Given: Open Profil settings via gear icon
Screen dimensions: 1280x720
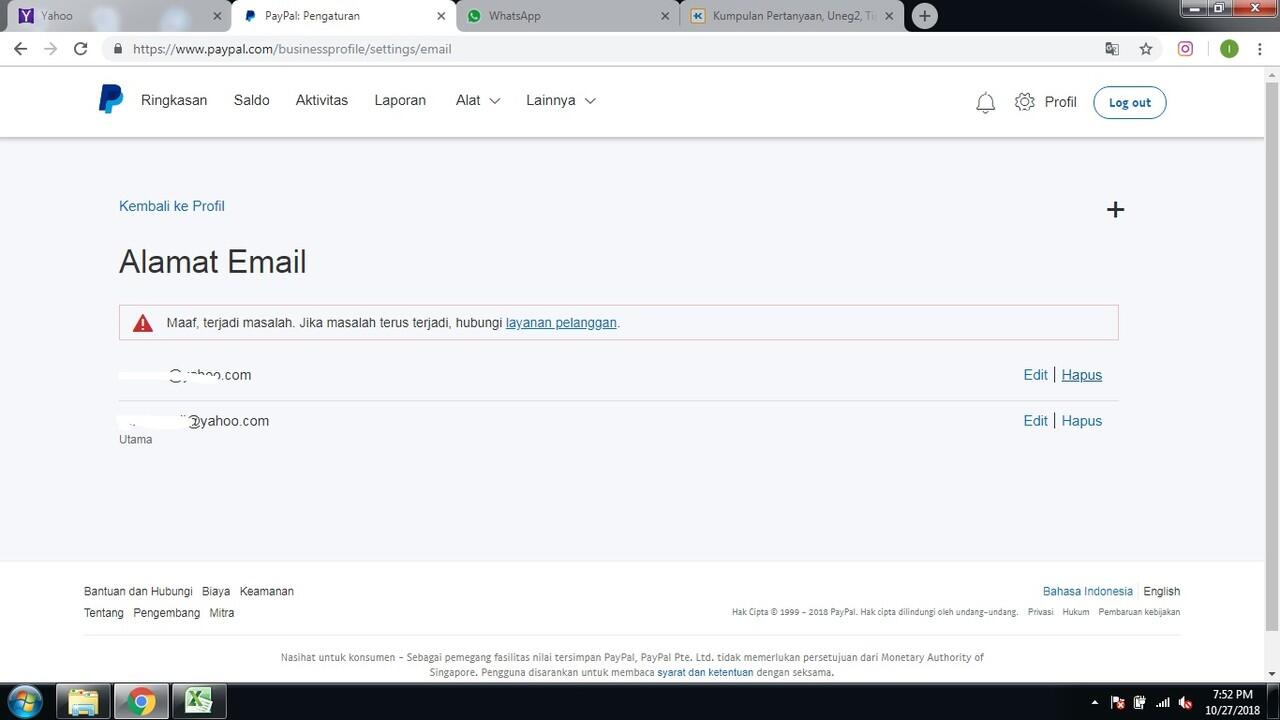Looking at the screenshot, I should tap(1024, 102).
